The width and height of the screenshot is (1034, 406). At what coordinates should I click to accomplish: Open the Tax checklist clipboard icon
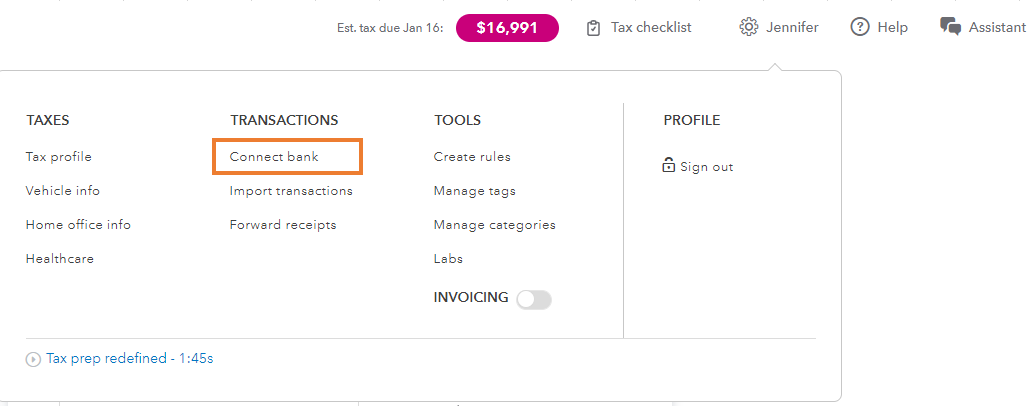tap(594, 28)
